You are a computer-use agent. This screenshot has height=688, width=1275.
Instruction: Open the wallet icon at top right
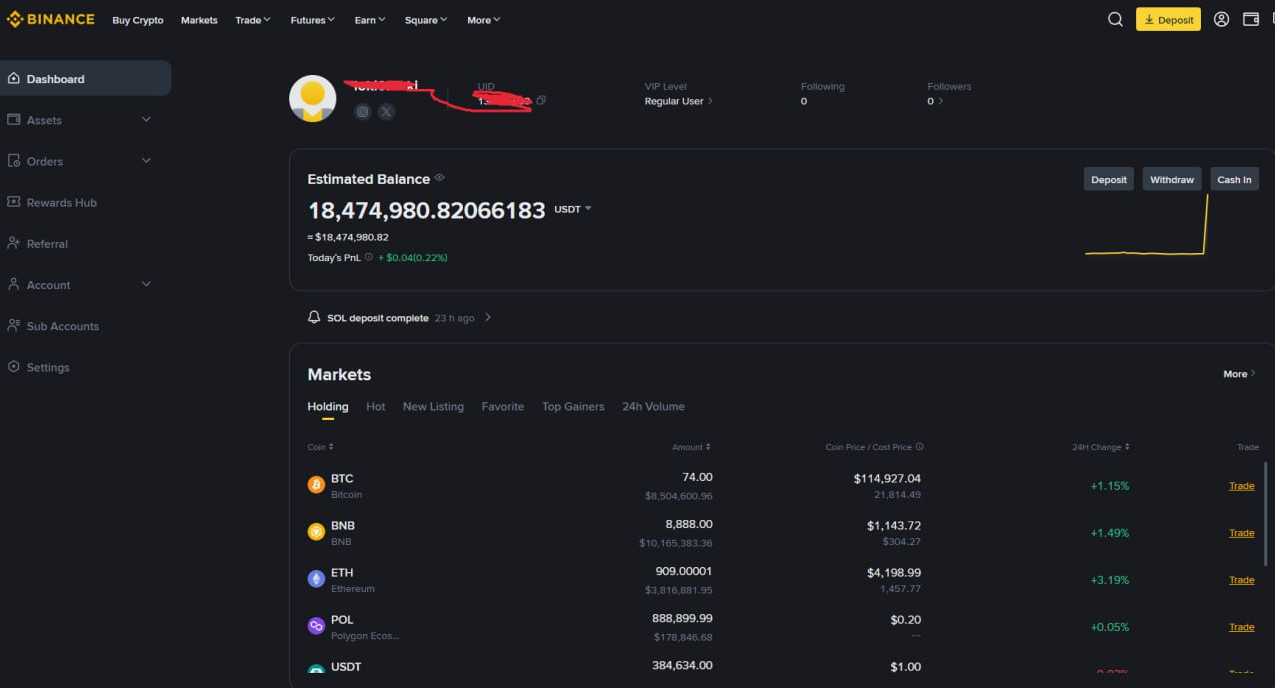[x=1251, y=19]
